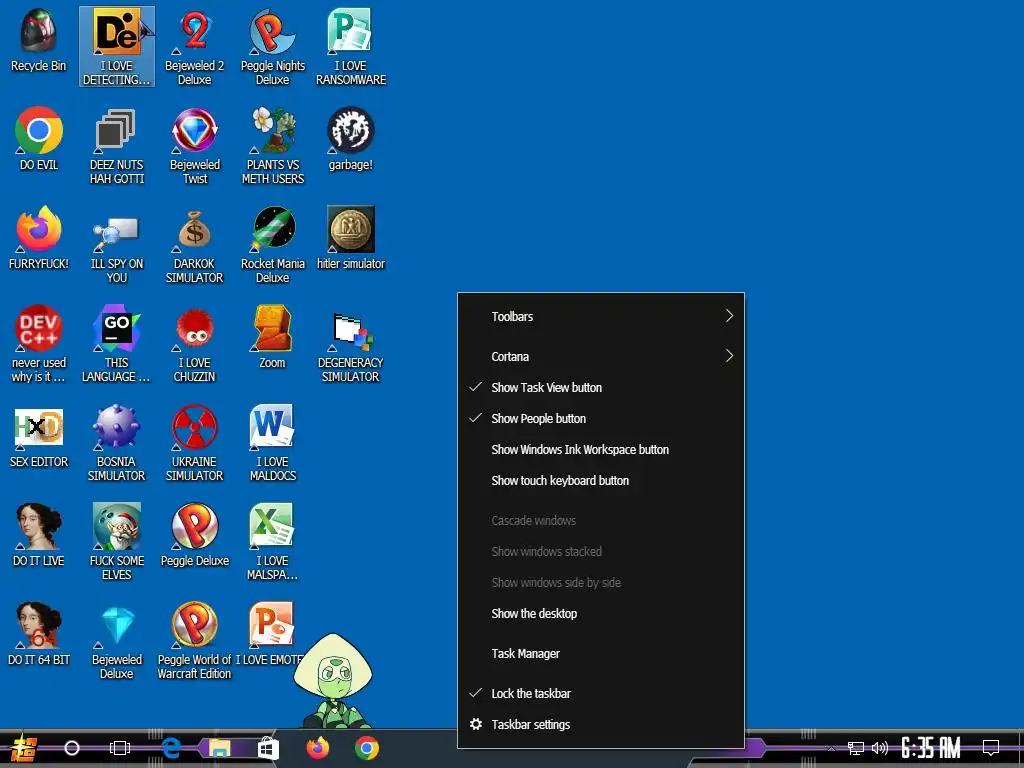Image resolution: width=1024 pixels, height=768 pixels.
Task: Open the Action Center notification icon
Action: pyautogui.click(x=991, y=748)
